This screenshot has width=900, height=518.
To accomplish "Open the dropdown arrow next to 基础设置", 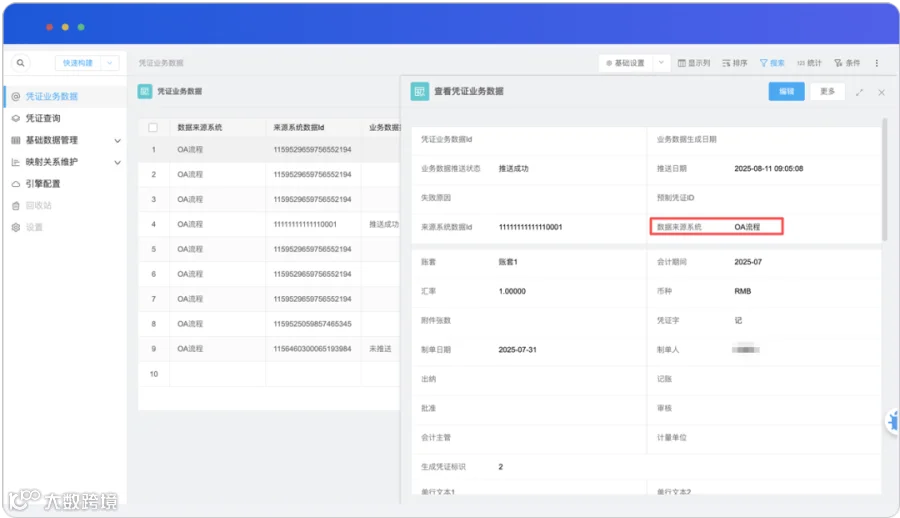I will 661,63.
